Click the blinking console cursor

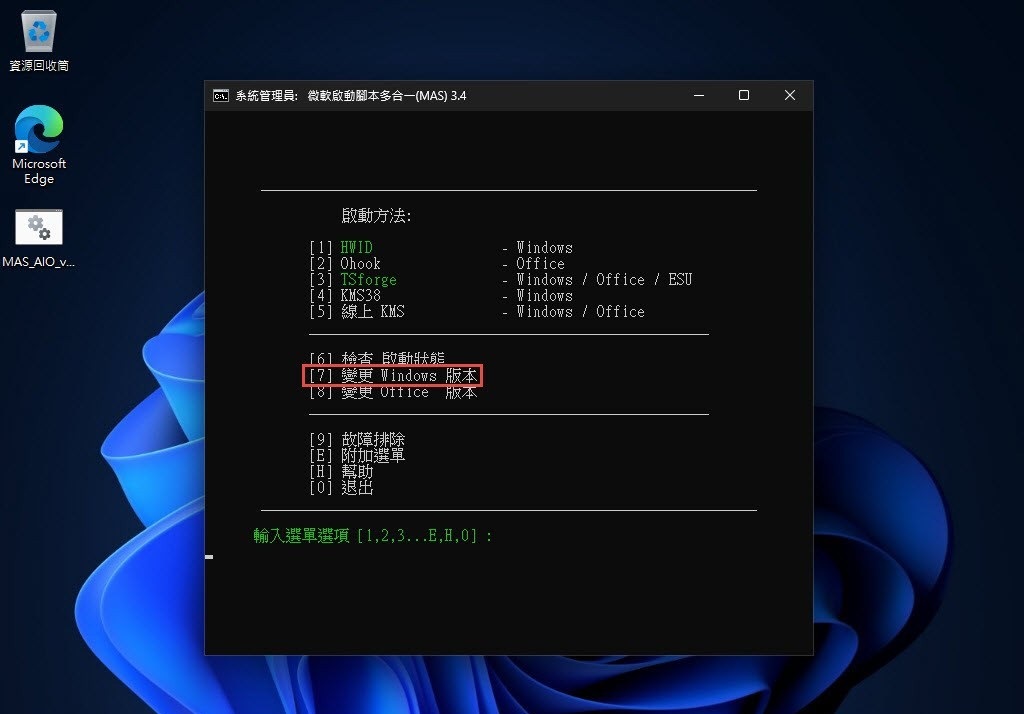pos(209,557)
